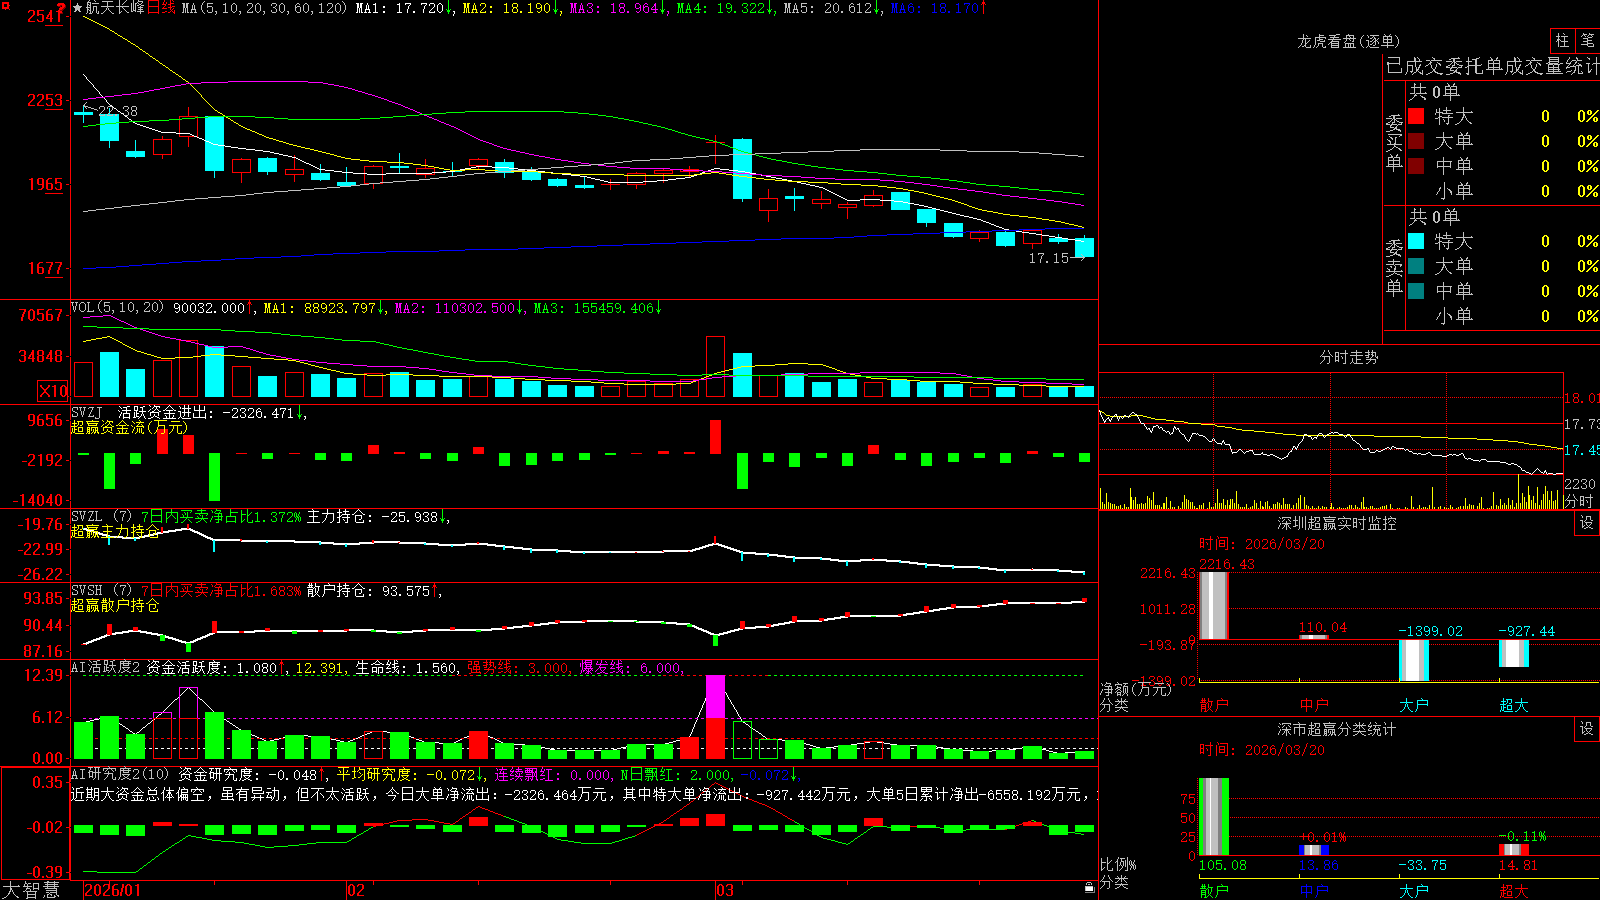Click the red 特大 buy-order color swatch
Screen dimensions: 1600x900
1416,116
